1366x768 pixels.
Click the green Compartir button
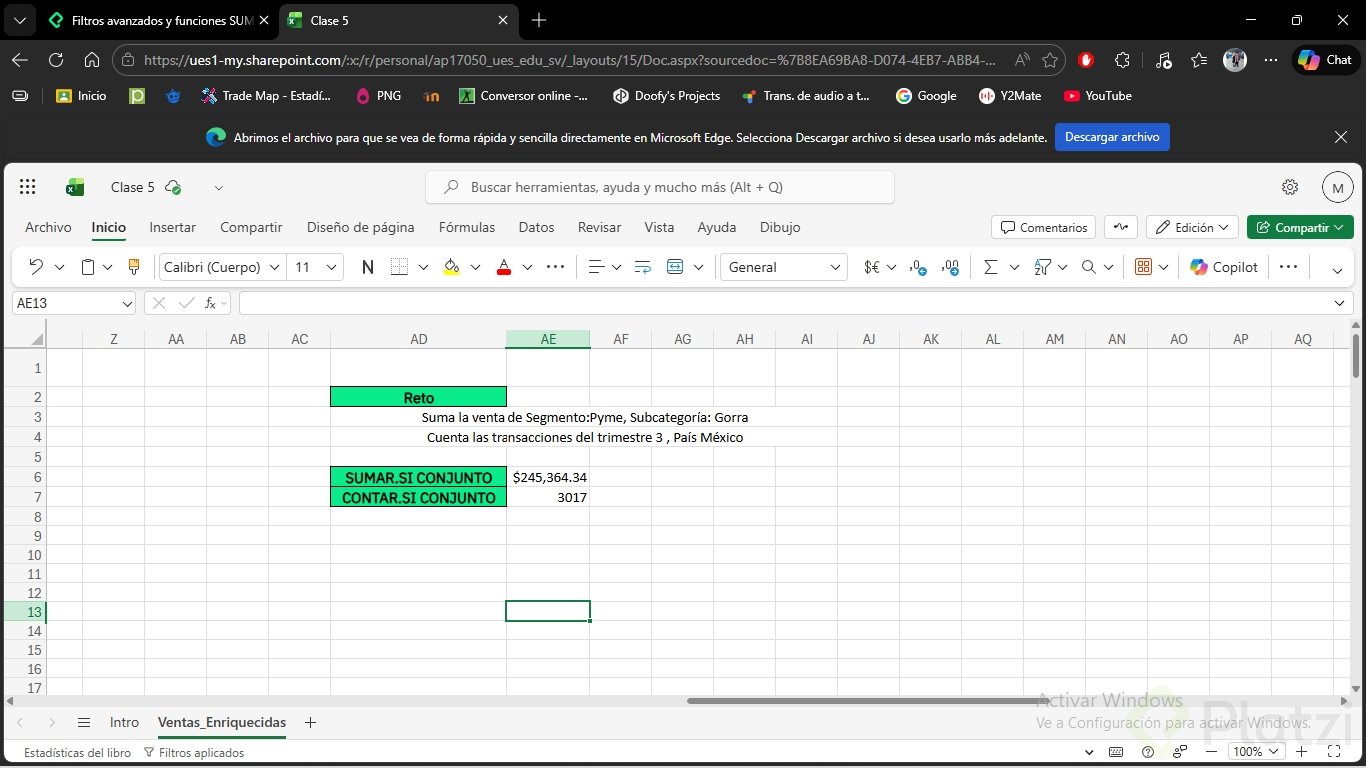1300,227
